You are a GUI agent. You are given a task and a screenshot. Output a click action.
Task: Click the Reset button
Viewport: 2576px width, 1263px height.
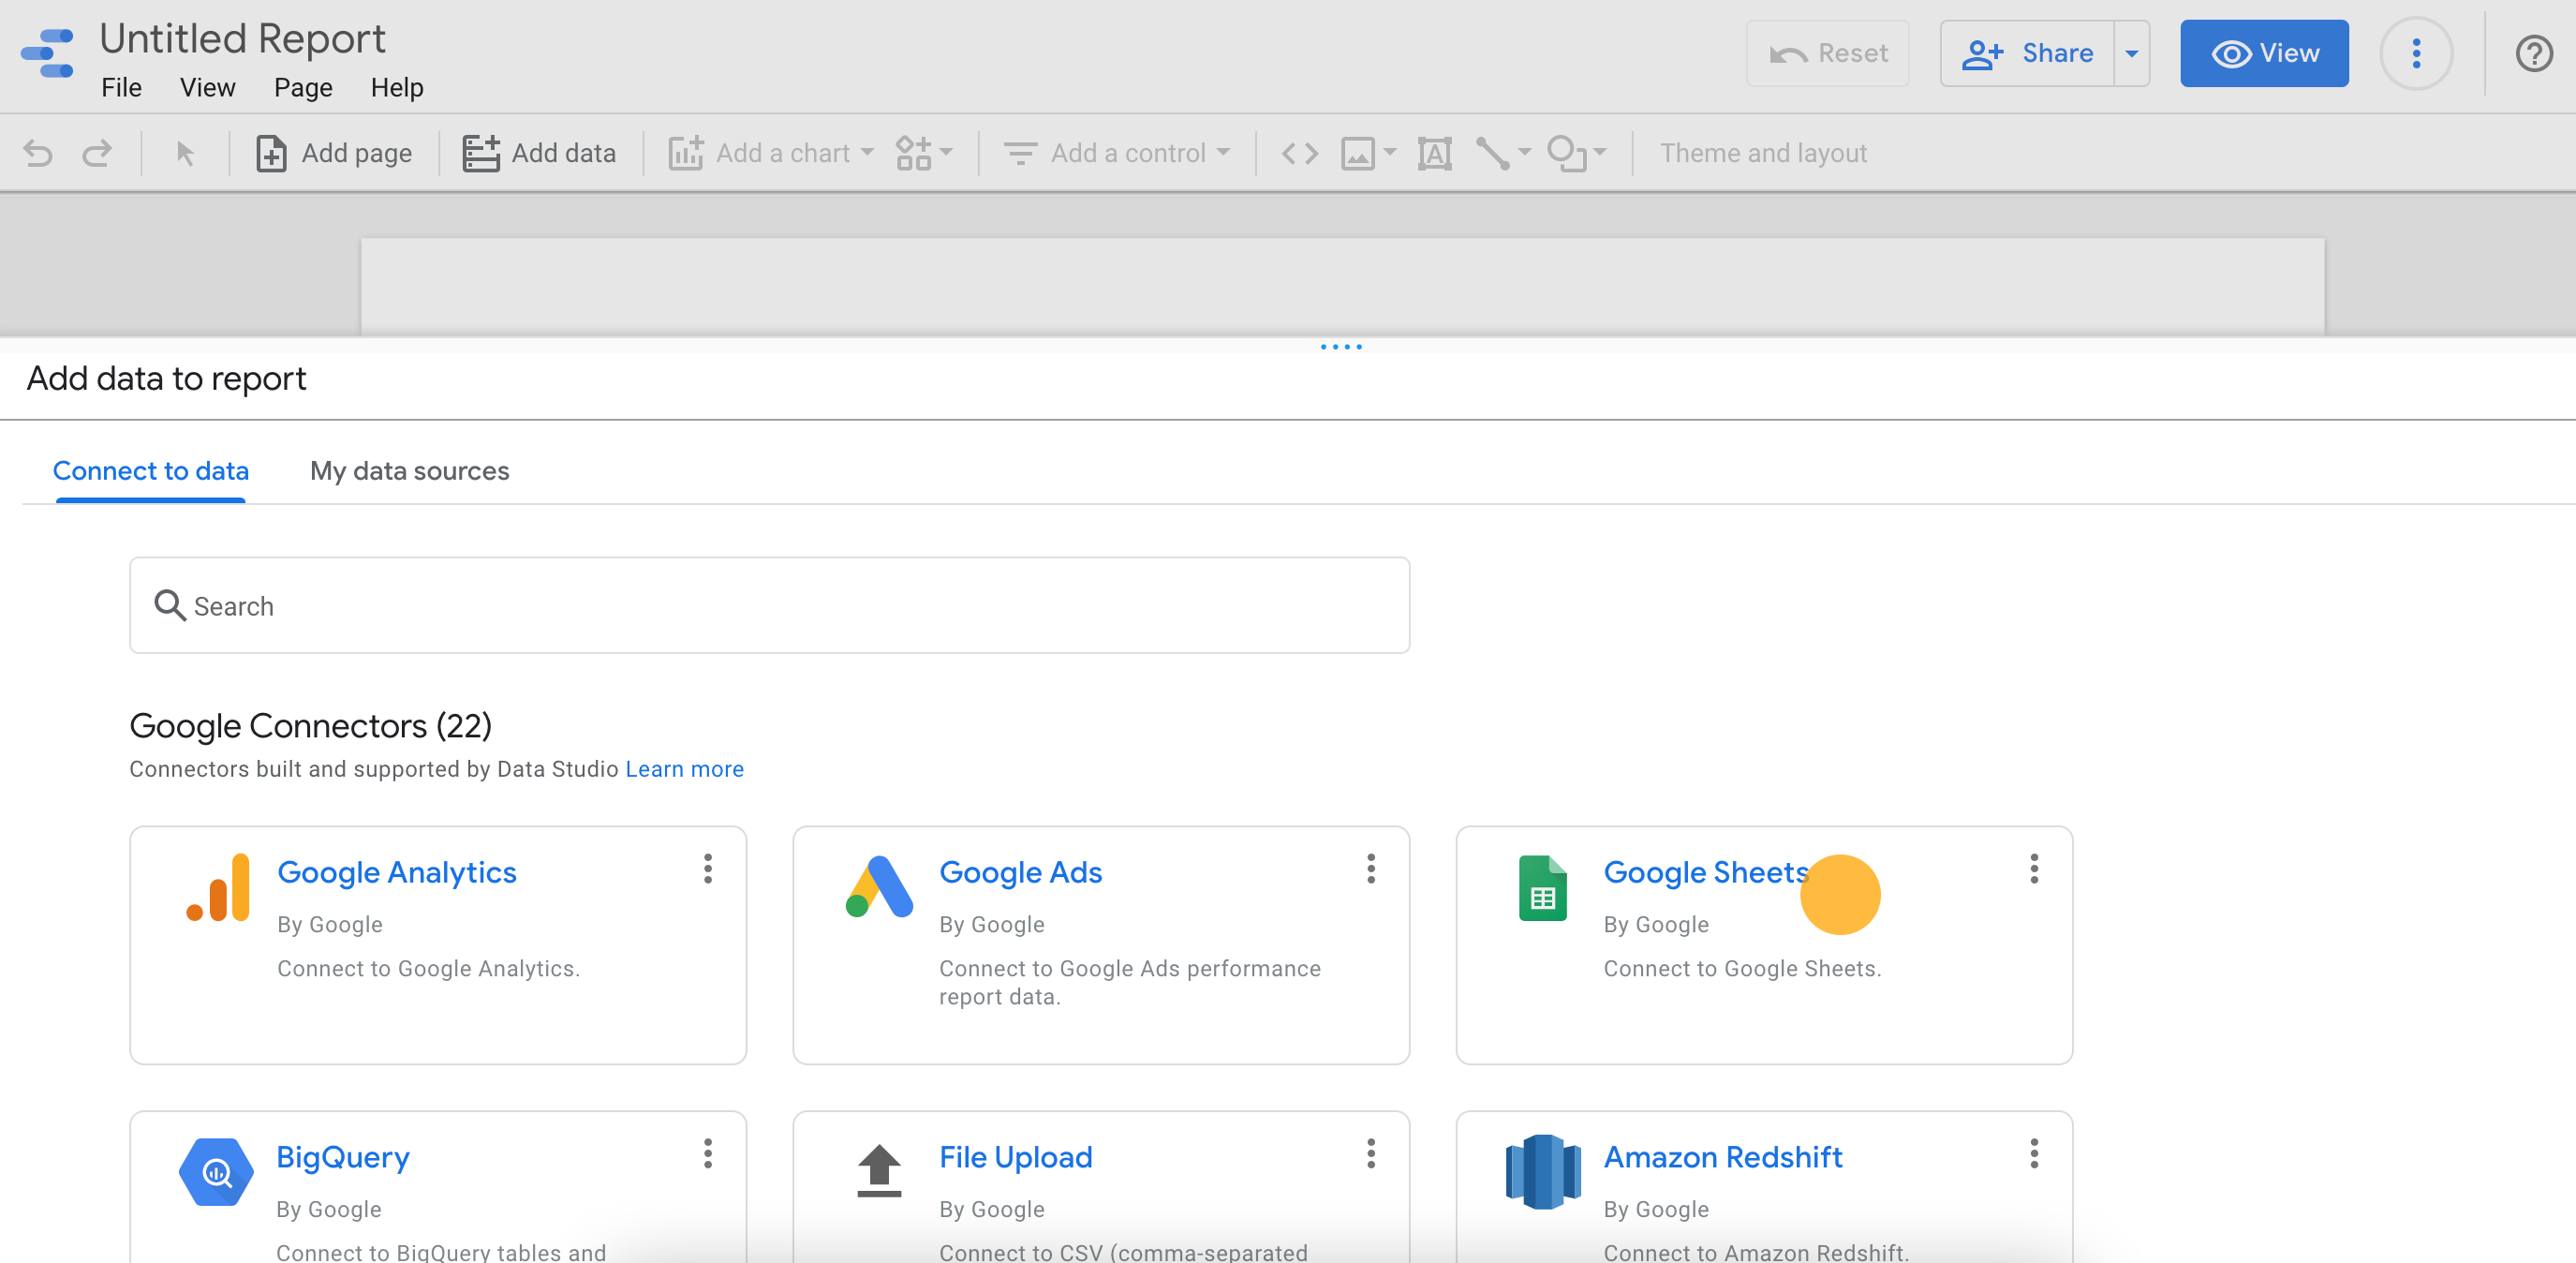click(x=1827, y=53)
